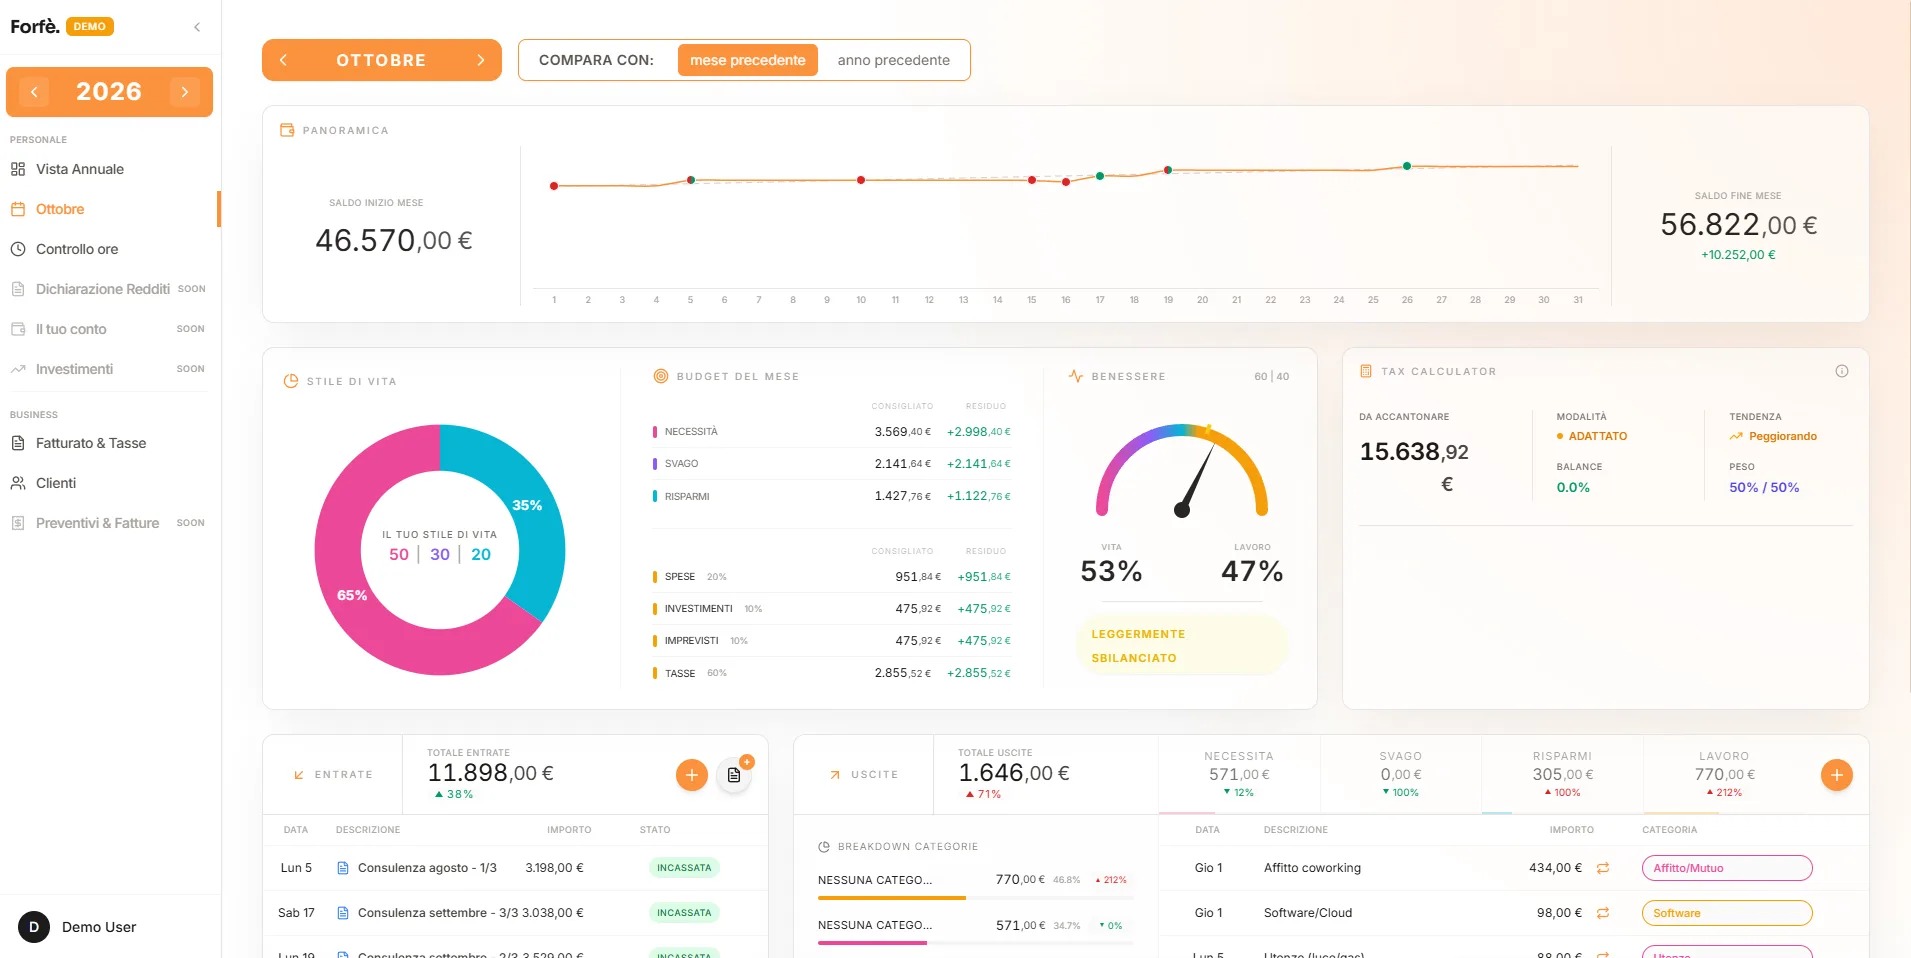This screenshot has width=1911, height=958.
Task: Collapse the sidebar with the chevron
Action: (x=197, y=27)
